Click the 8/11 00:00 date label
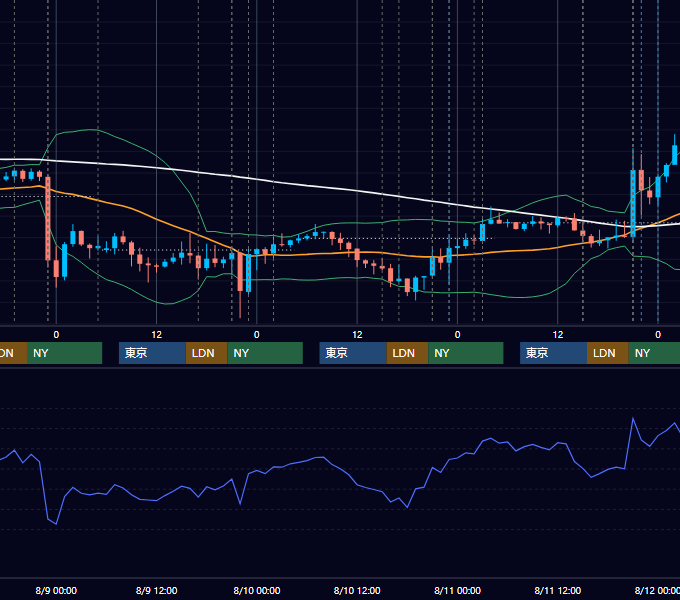 click(x=458, y=590)
